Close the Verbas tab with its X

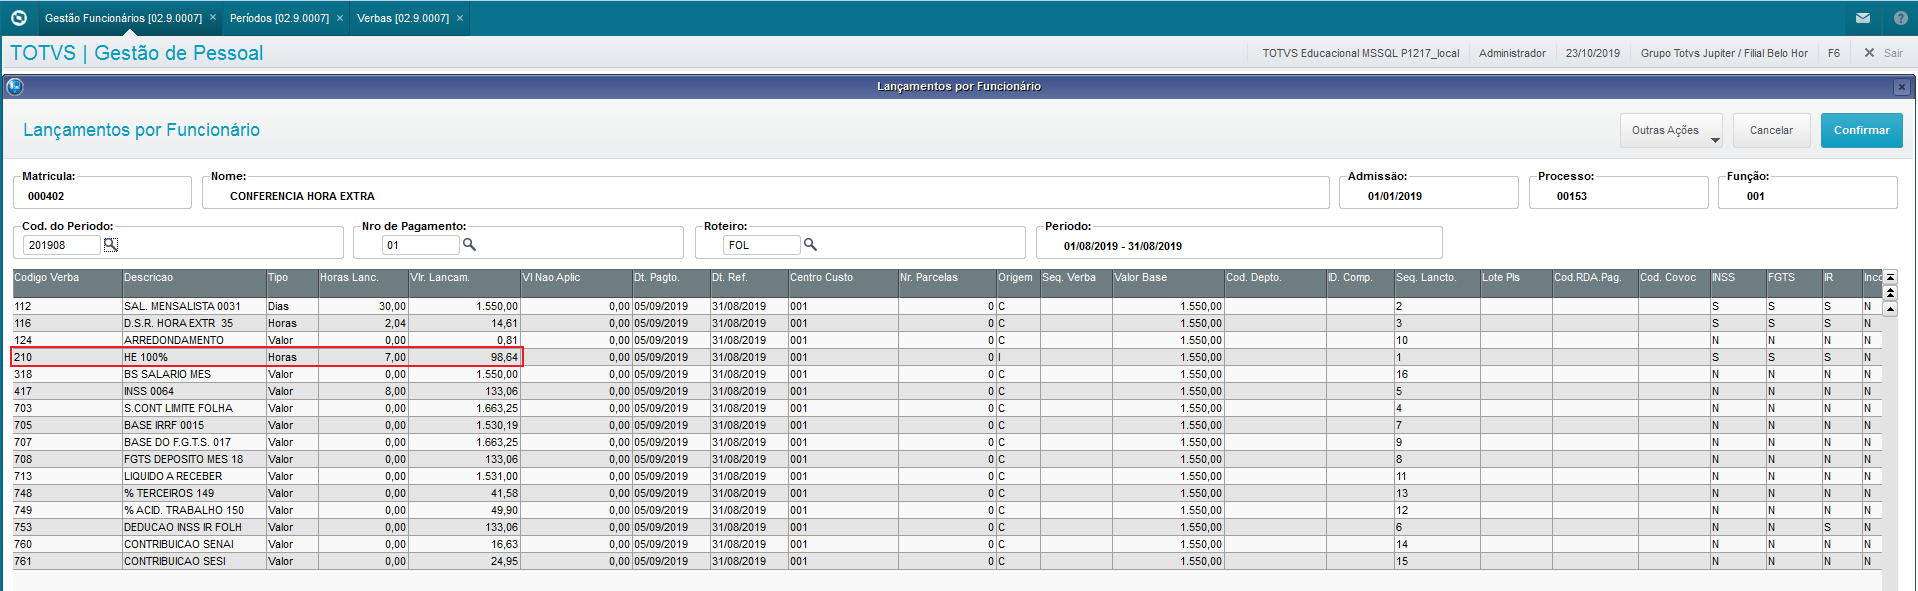[x=460, y=18]
